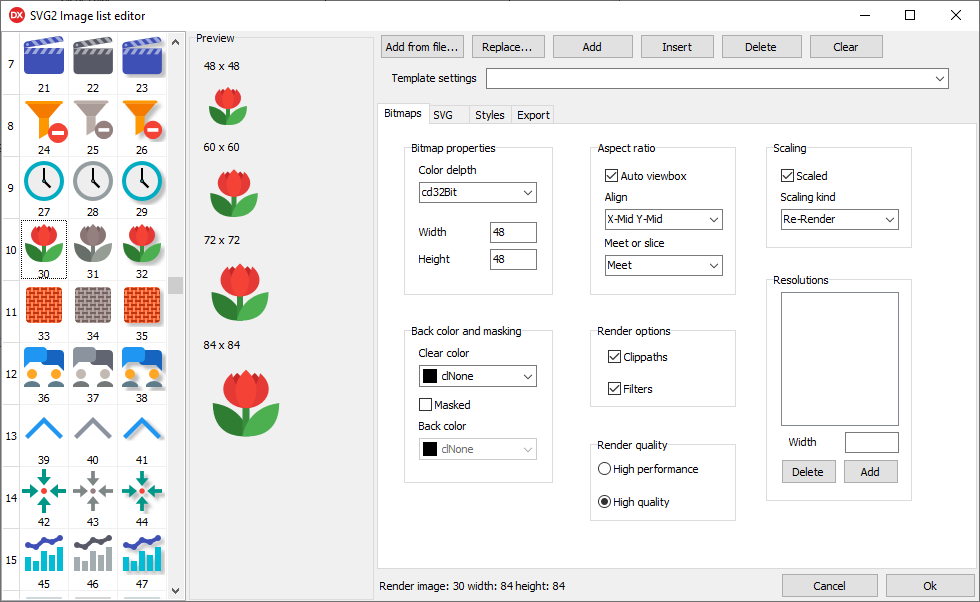Expand the Scaling kind dropdown
Image resolution: width=980 pixels, height=602 pixels.
(x=839, y=219)
